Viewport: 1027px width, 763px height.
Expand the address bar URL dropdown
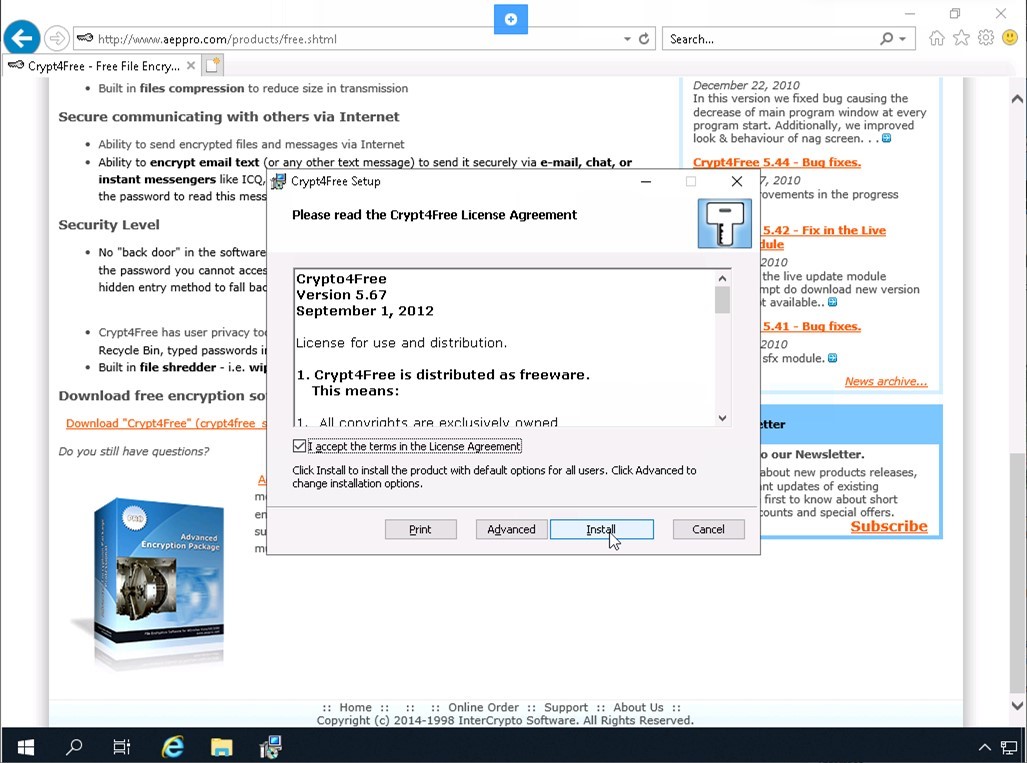pos(627,39)
